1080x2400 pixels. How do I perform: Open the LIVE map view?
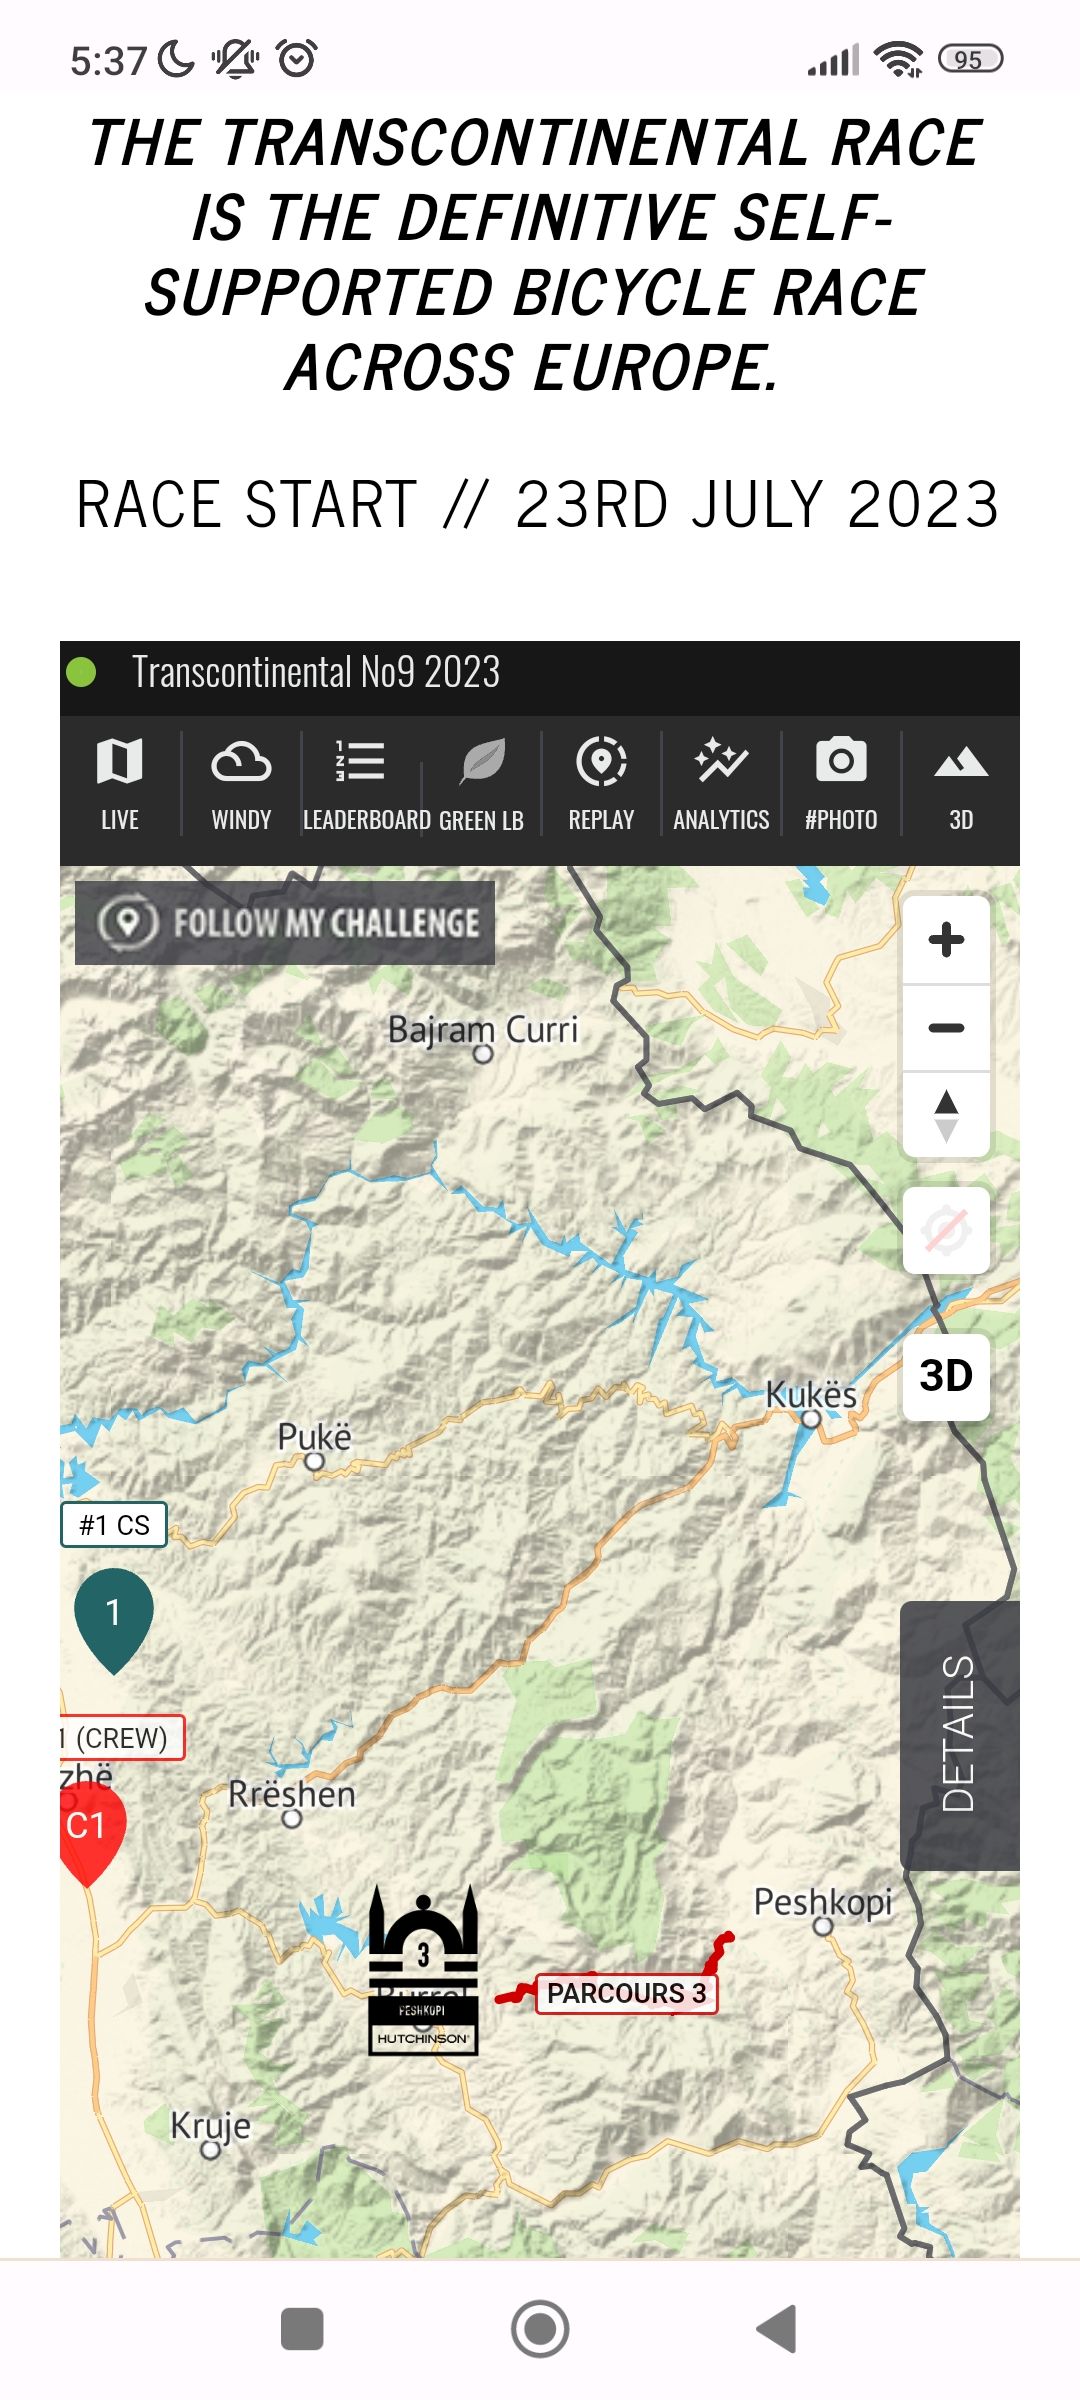(120, 784)
